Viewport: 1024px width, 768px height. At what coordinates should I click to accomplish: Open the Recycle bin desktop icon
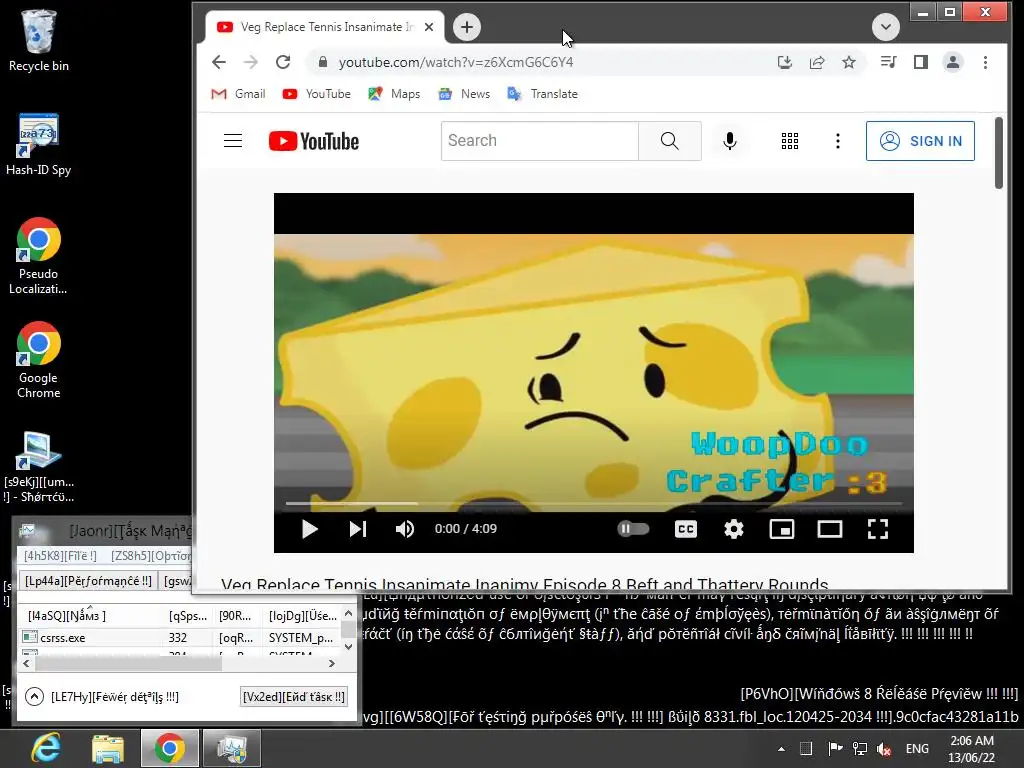[x=39, y=40]
